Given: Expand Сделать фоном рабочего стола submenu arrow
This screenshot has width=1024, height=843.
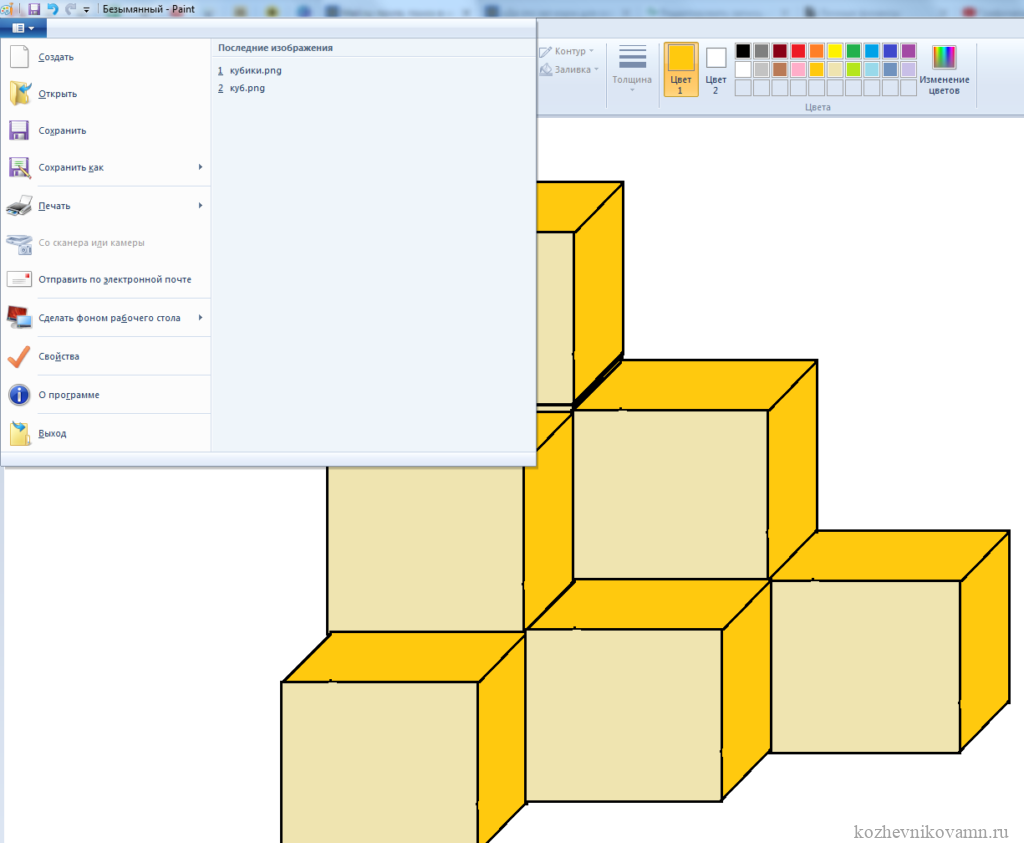Looking at the screenshot, I should (200, 318).
